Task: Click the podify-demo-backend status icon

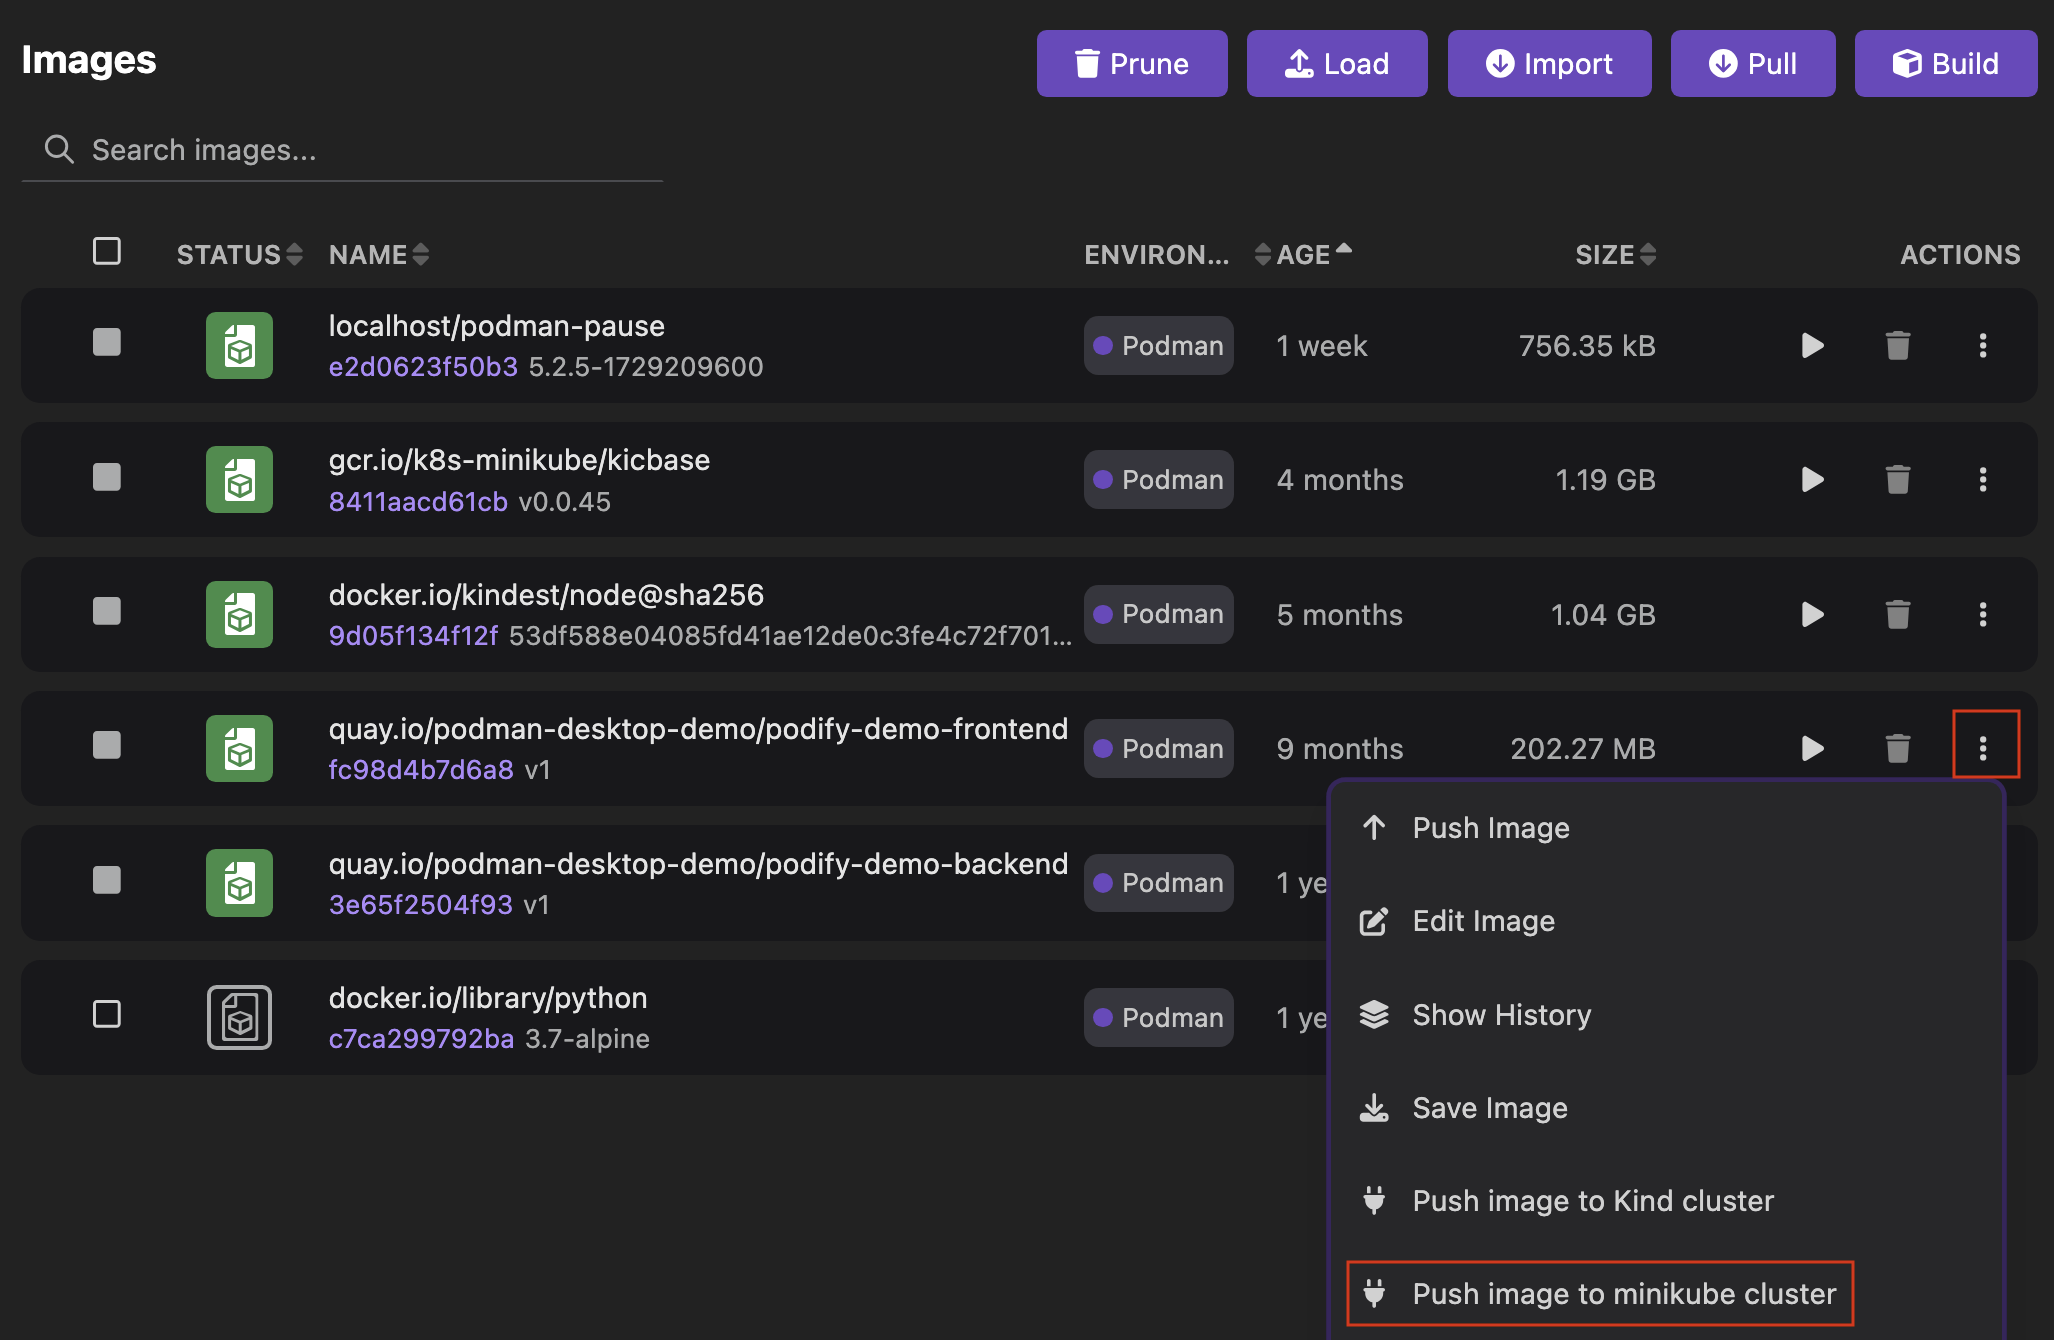Action: [x=239, y=883]
